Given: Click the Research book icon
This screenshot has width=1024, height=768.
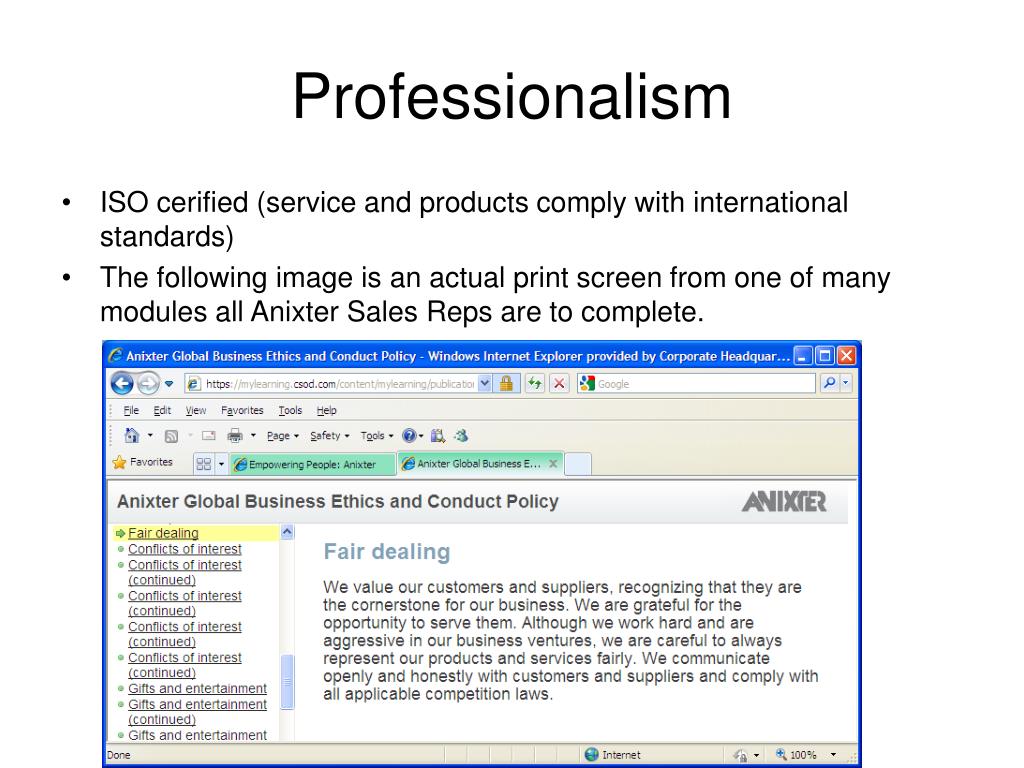Looking at the screenshot, I should [438, 436].
